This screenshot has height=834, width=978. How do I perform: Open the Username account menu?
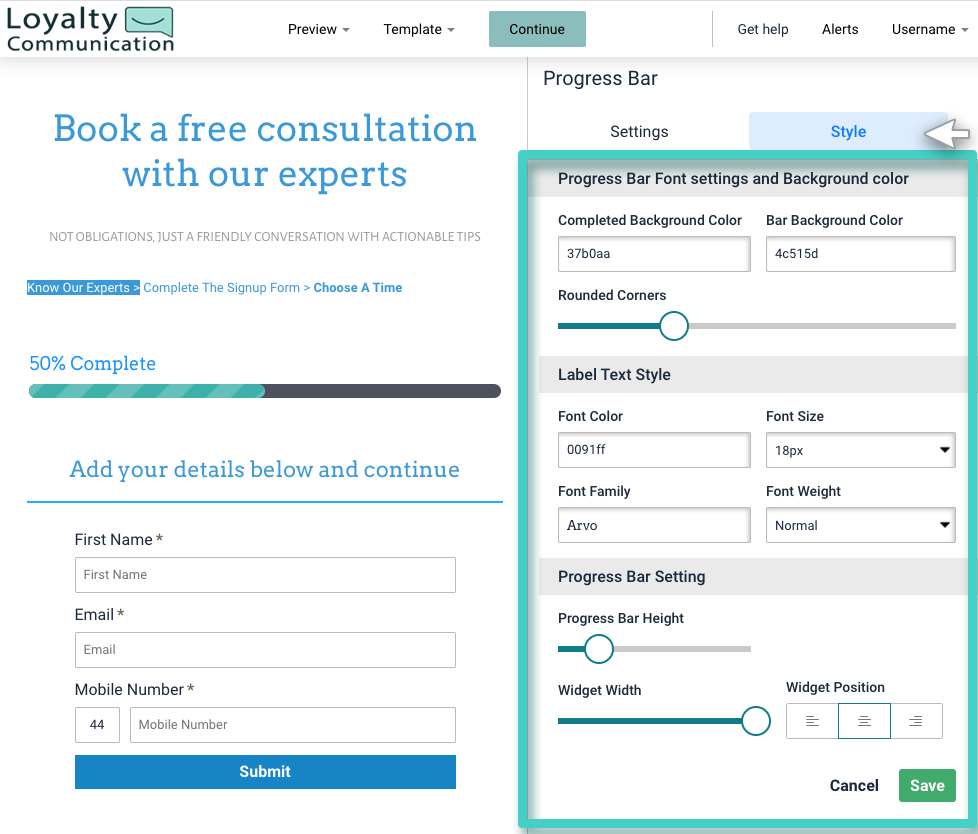[x=930, y=29]
